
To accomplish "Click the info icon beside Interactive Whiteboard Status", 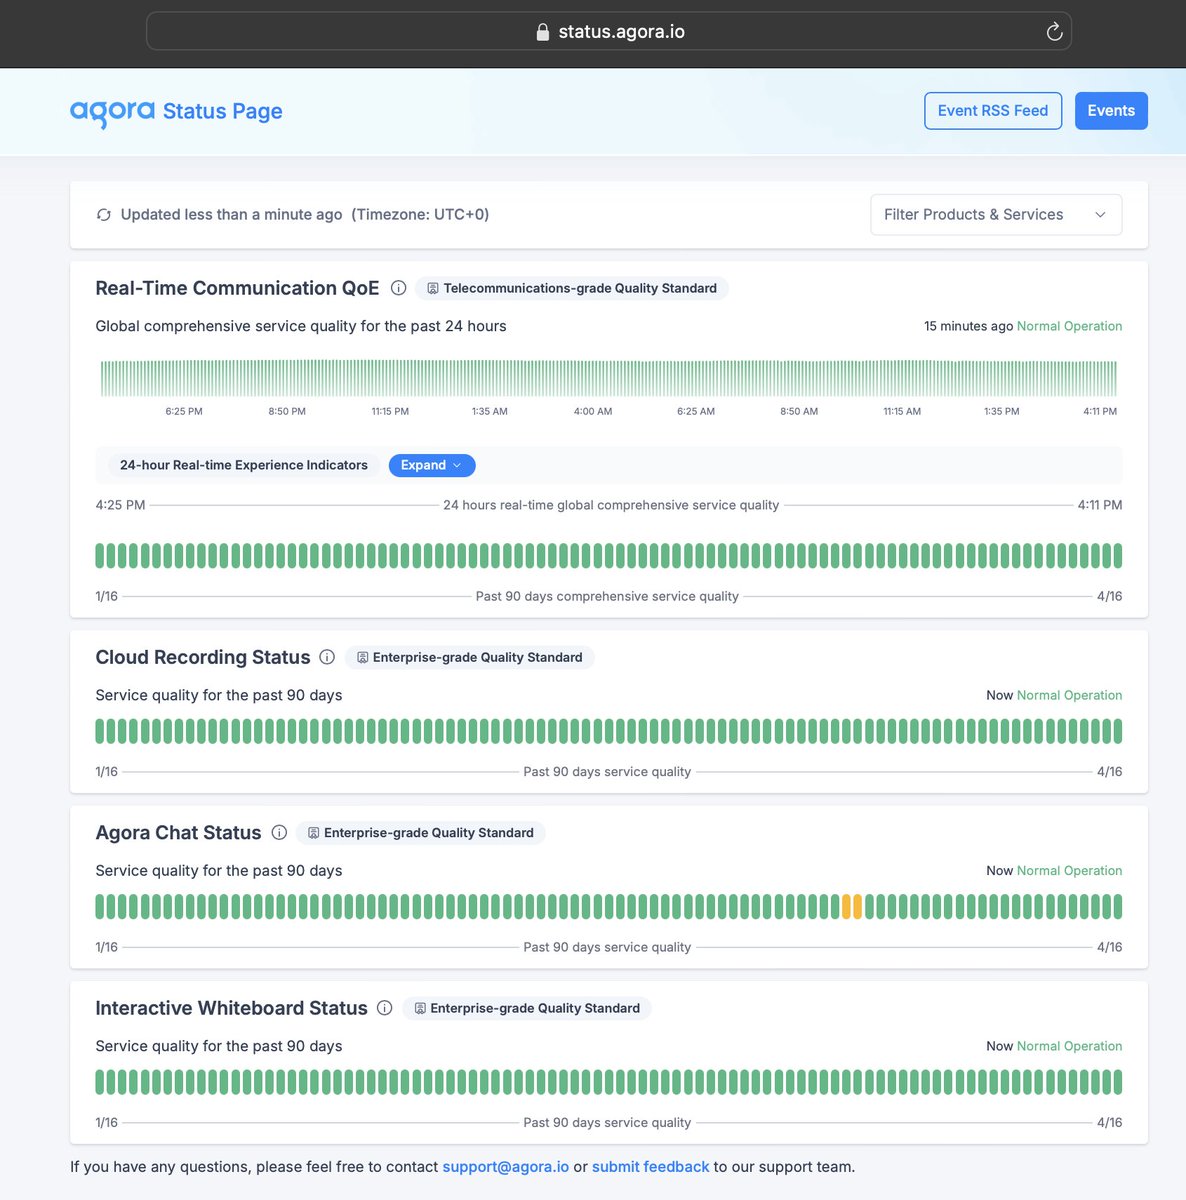I will coord(385,1008).
